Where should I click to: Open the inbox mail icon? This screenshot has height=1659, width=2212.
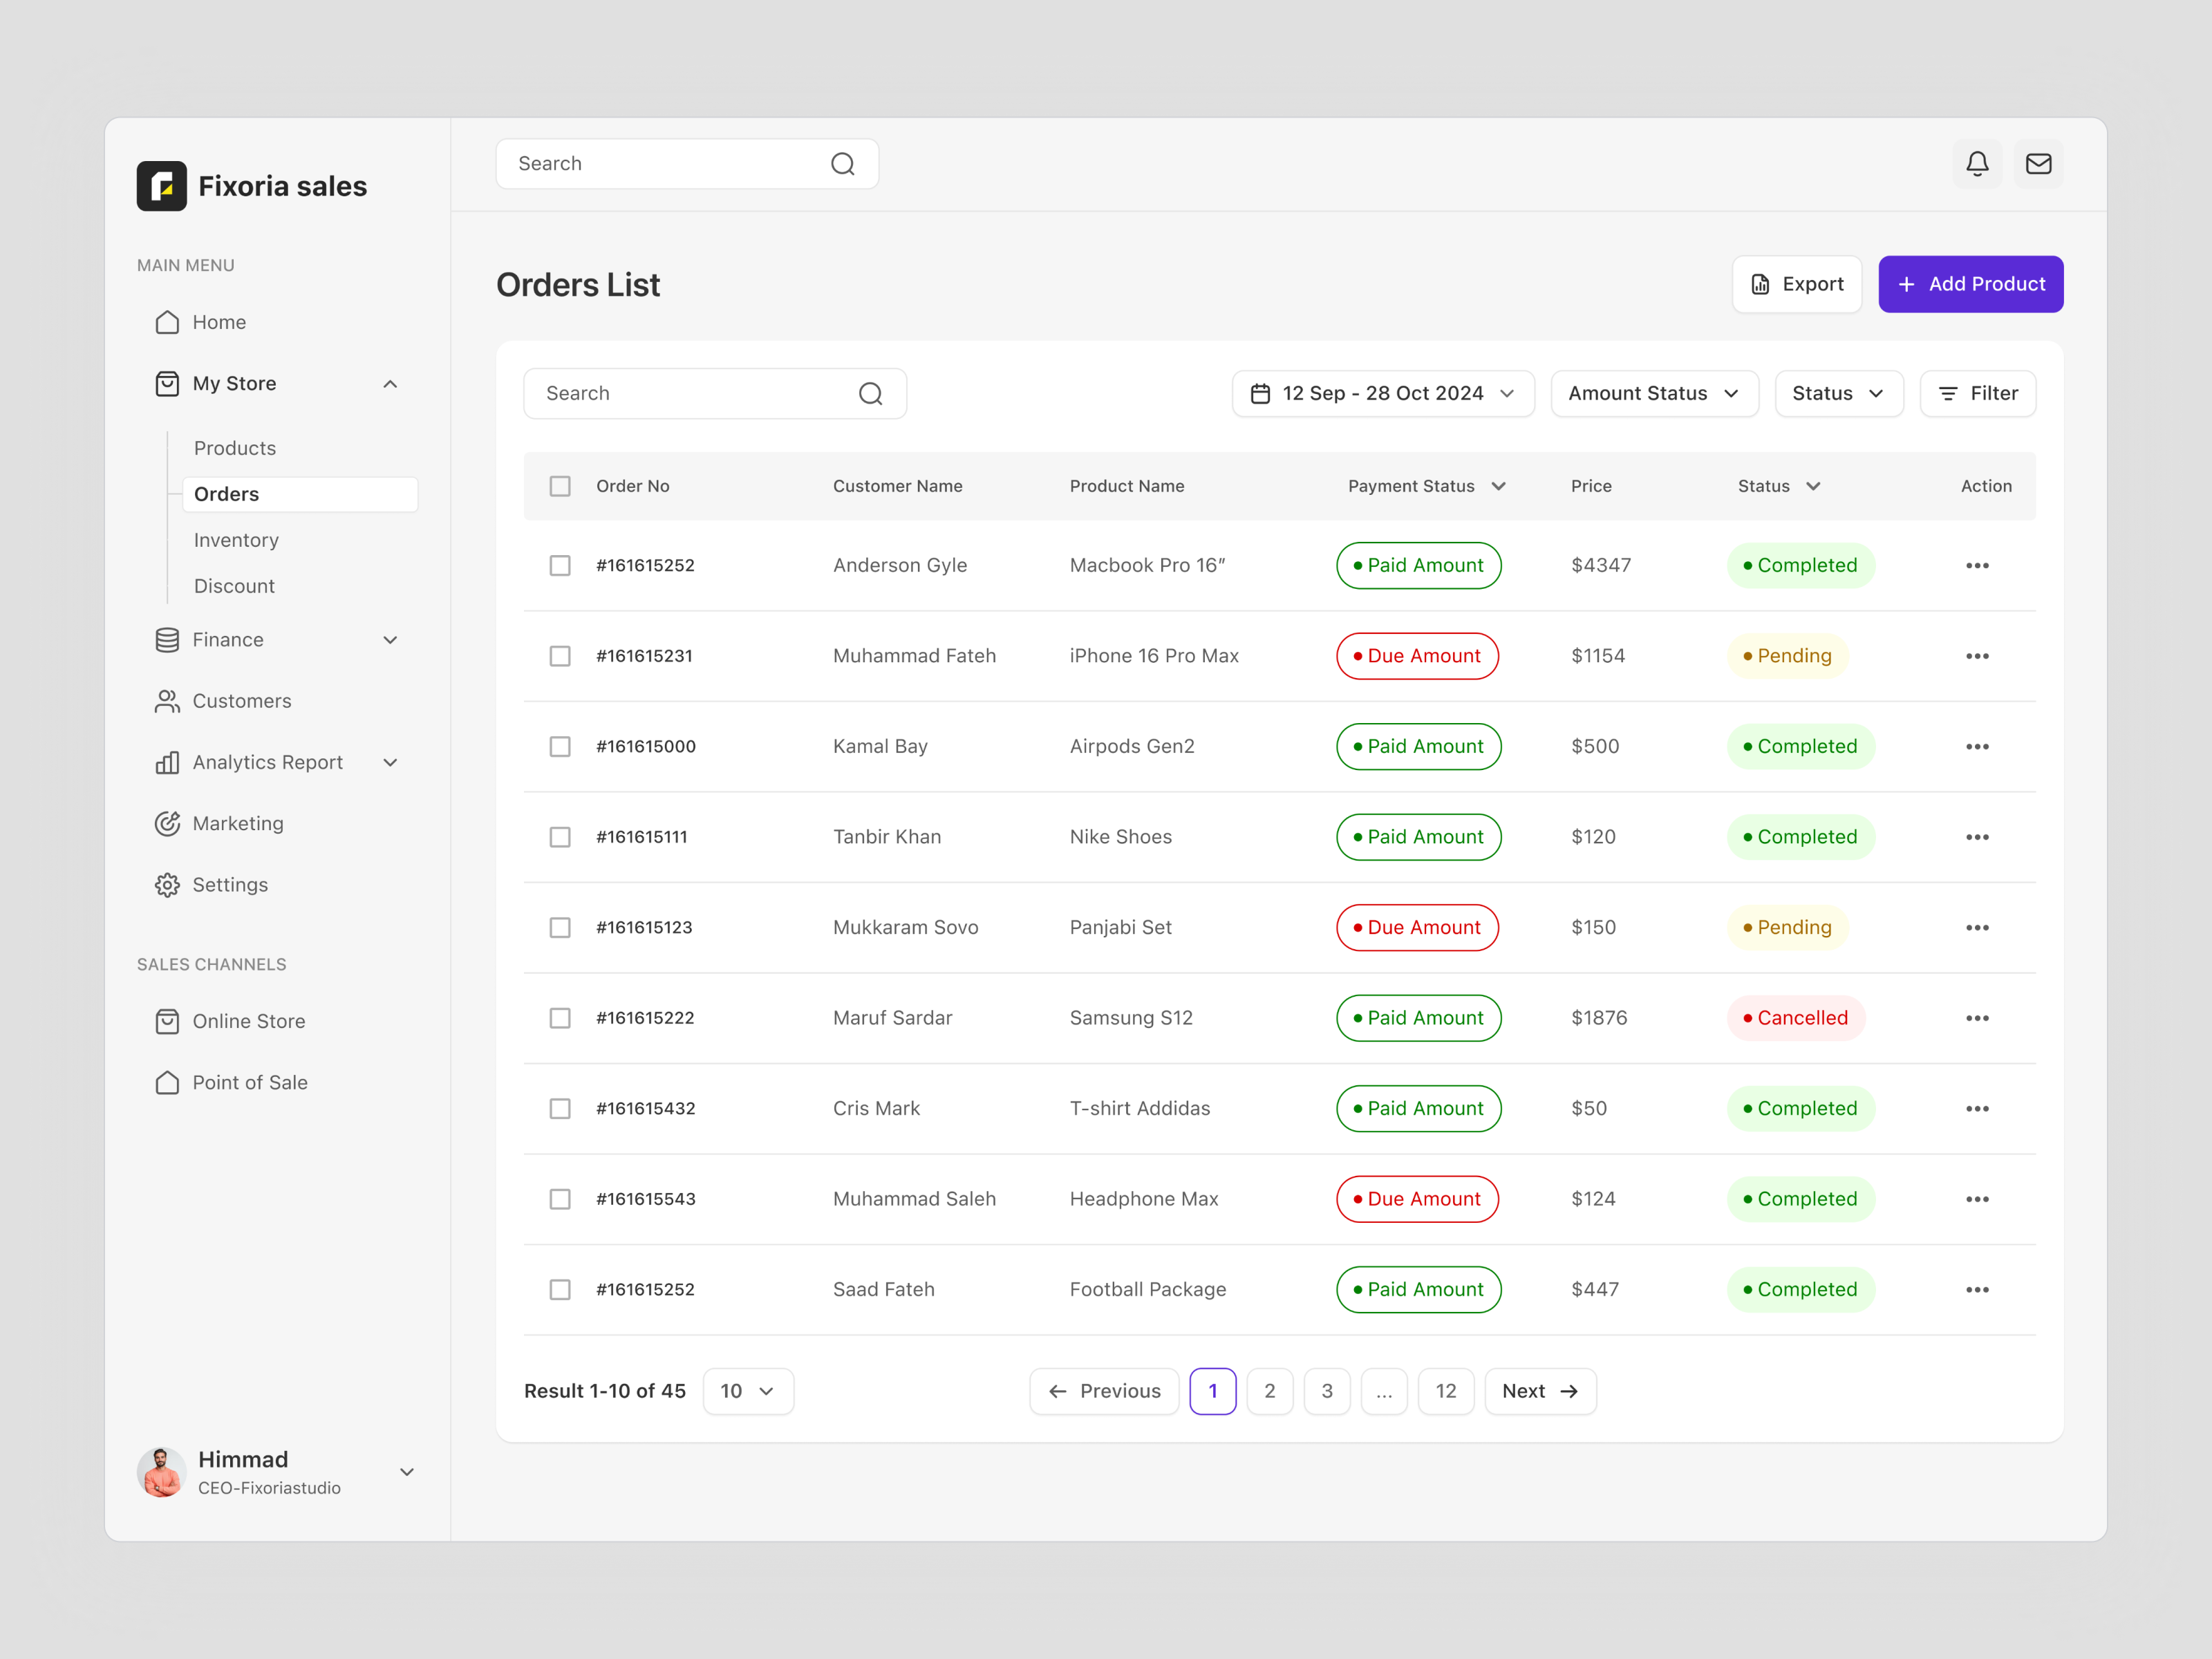[2039, 163]
